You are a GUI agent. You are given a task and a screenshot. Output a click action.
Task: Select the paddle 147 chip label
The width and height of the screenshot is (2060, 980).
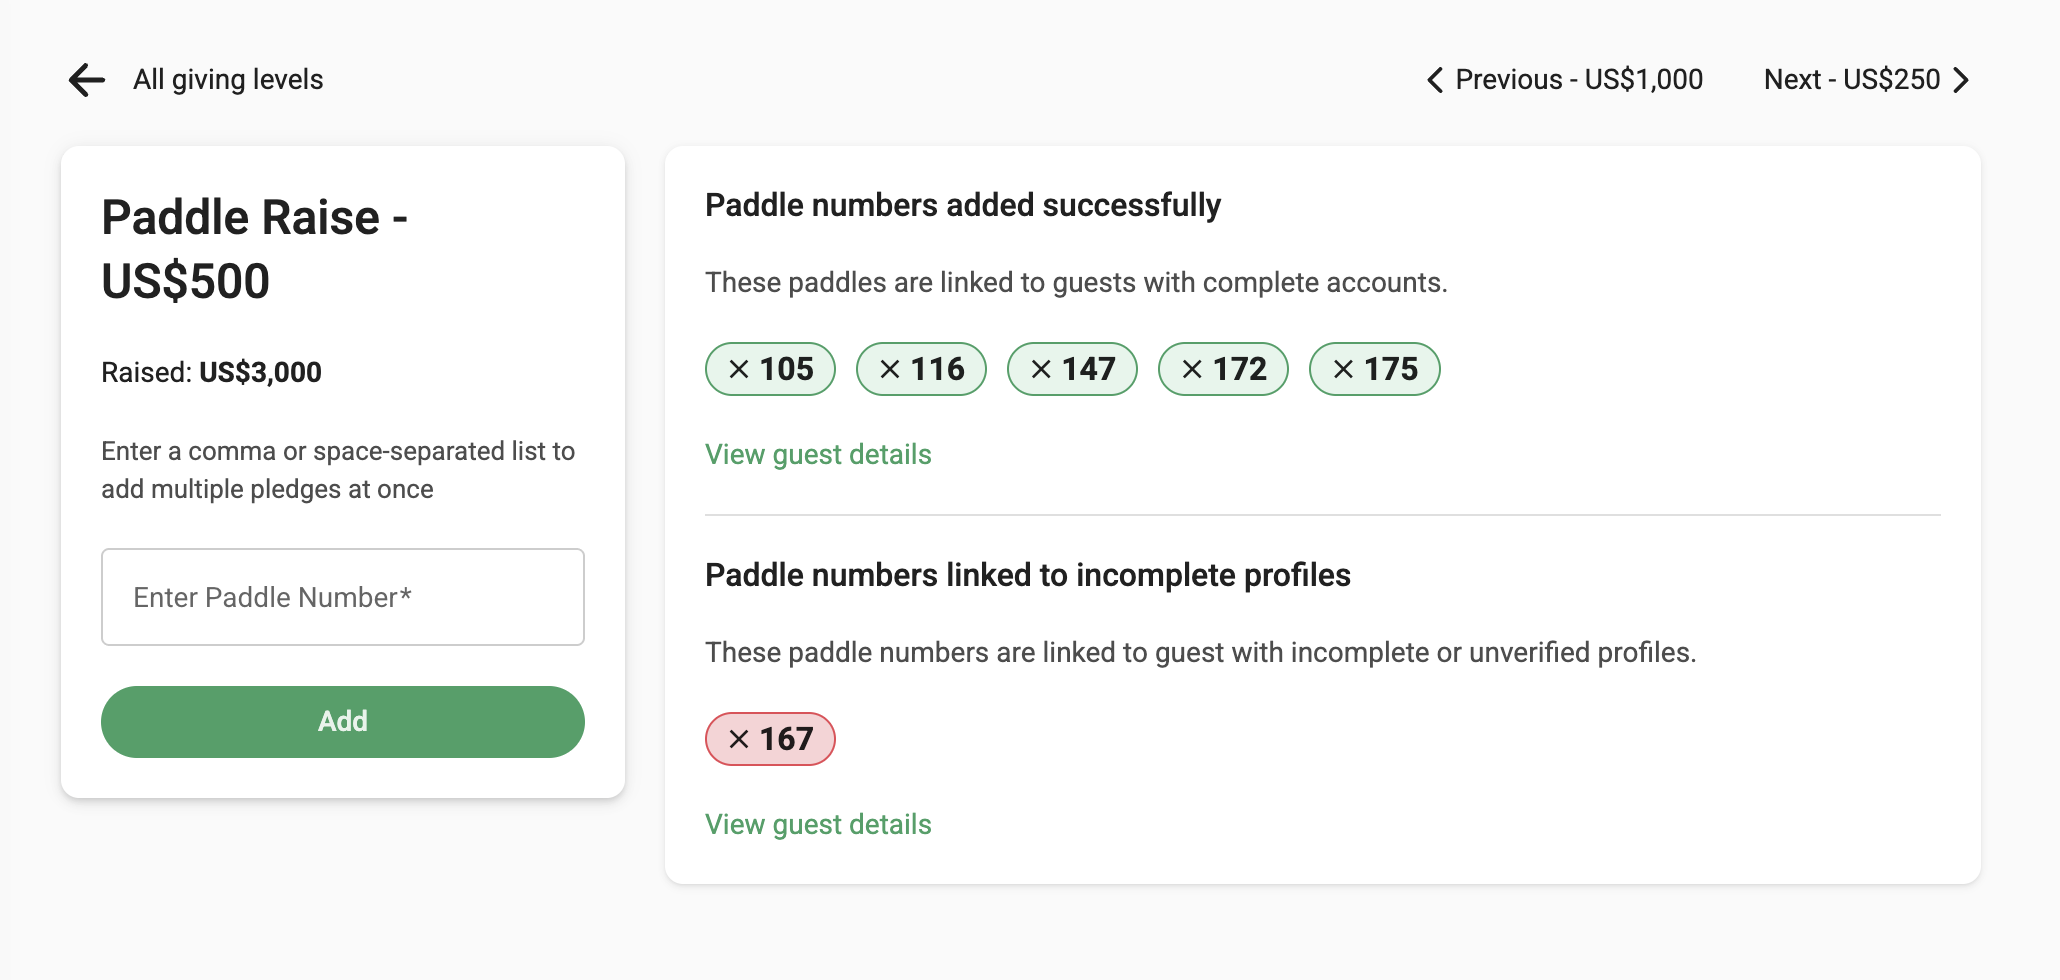[x=1089, y=370]
